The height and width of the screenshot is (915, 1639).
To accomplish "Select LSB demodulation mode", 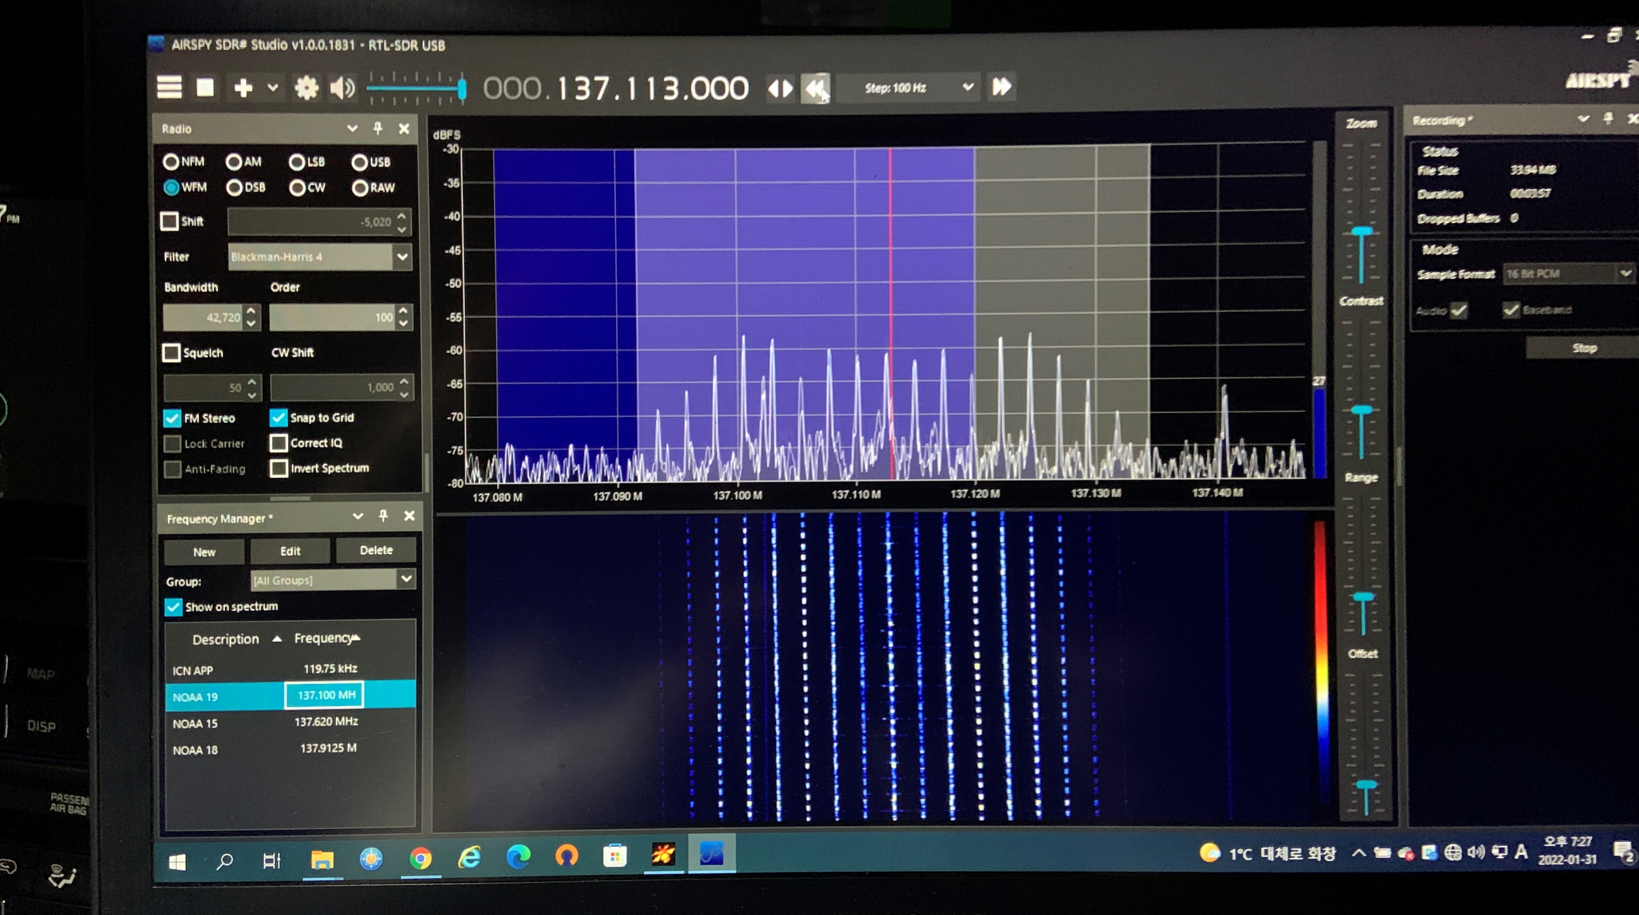I will point(297,161).
